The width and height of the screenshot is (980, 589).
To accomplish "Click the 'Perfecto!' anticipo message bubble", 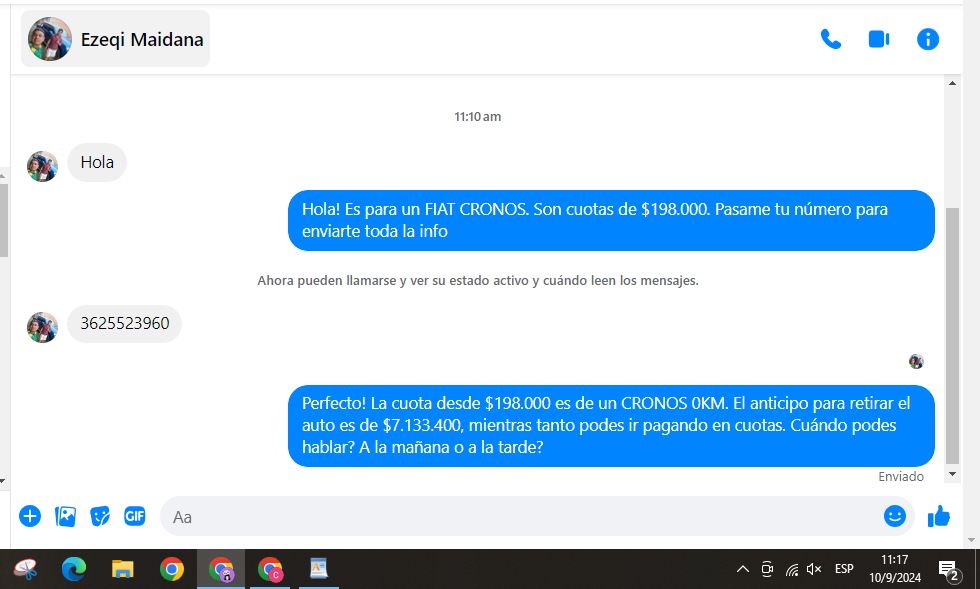I will tap(611, 426).
